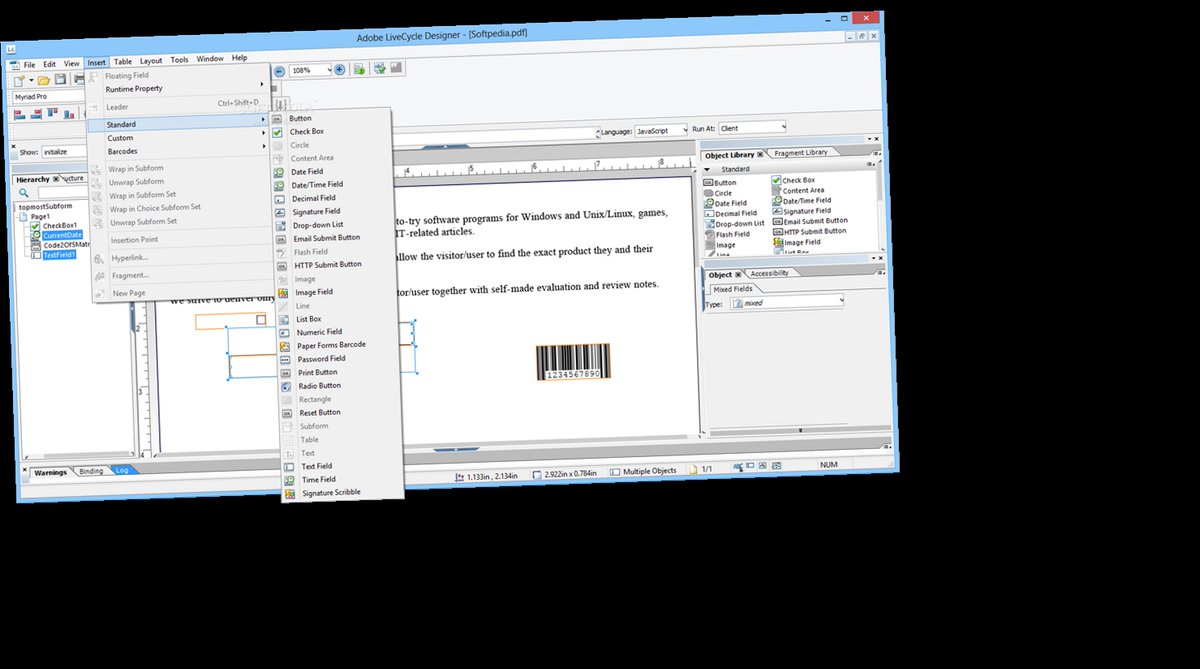The width and height of the screenshot is (1200, 669).
Task: Open the Type mixed dropdown
Action: [842, 299]
